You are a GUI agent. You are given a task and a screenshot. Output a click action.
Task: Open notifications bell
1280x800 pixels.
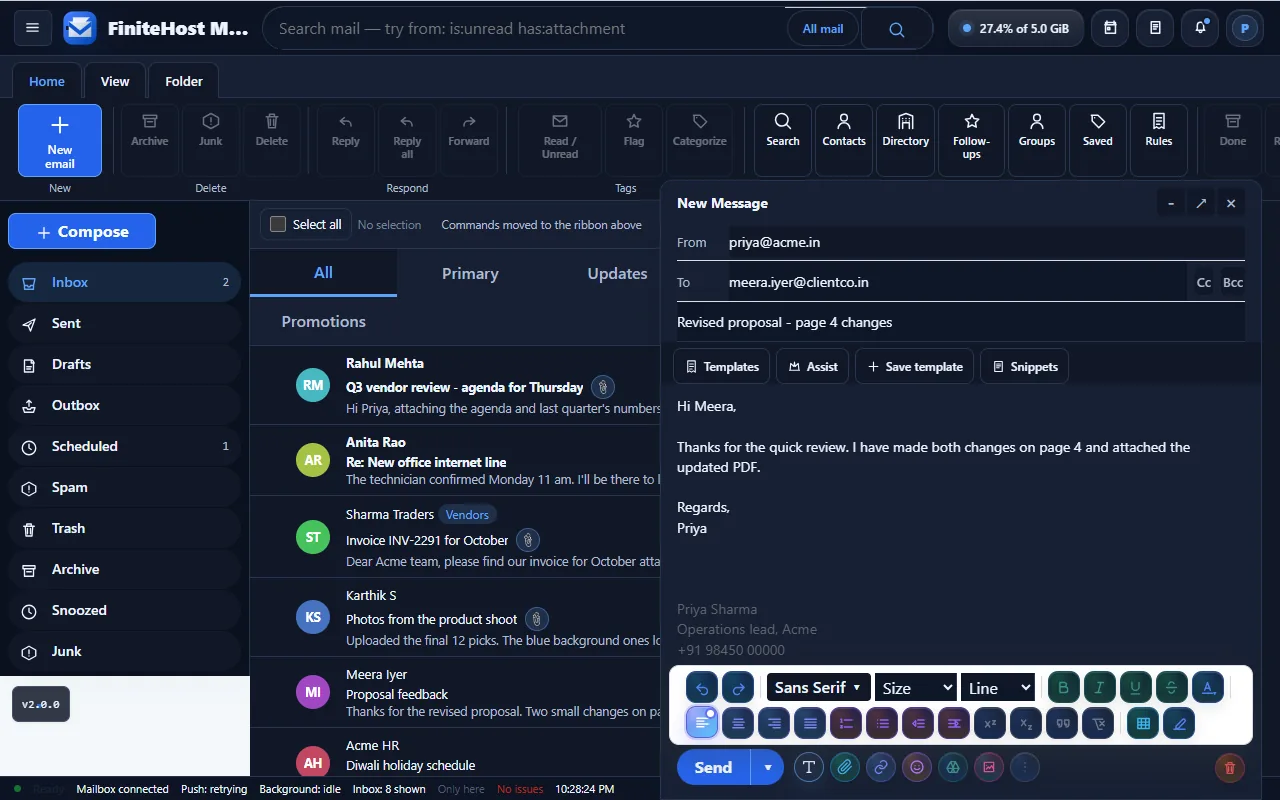coord(1200,28)
